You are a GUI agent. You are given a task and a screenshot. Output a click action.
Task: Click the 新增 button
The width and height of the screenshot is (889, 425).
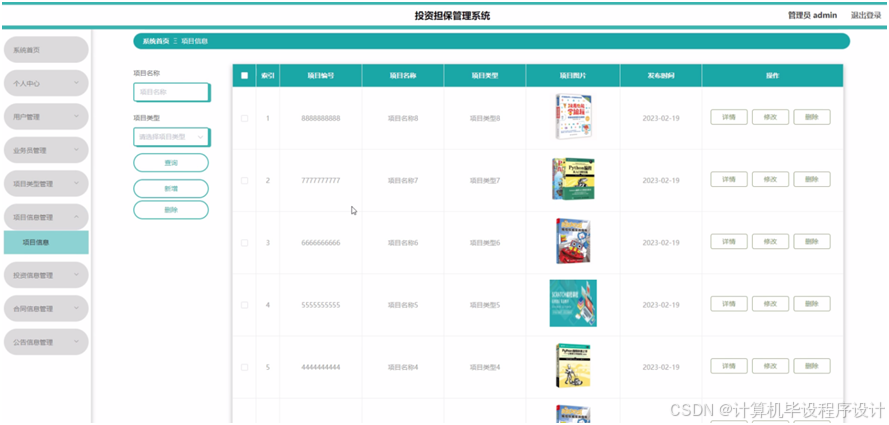[x=171, y=188]
